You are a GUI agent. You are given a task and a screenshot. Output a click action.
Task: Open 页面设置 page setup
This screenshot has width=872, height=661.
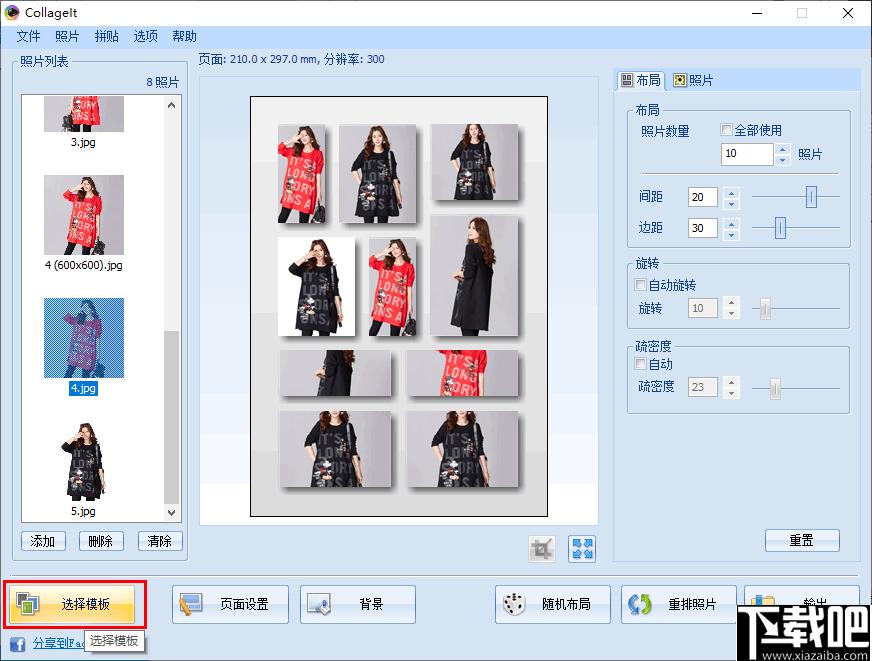(230, 604)
